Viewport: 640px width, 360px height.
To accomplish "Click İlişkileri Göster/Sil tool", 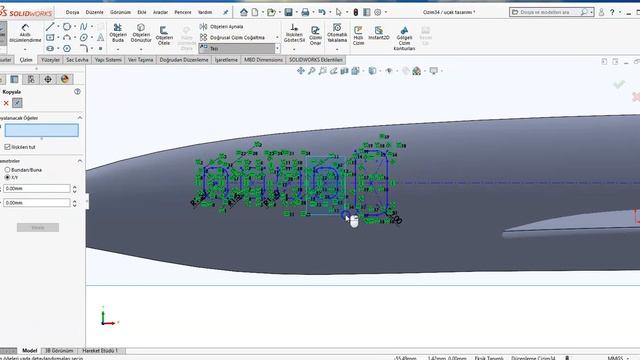I will [x=294, y=33].
